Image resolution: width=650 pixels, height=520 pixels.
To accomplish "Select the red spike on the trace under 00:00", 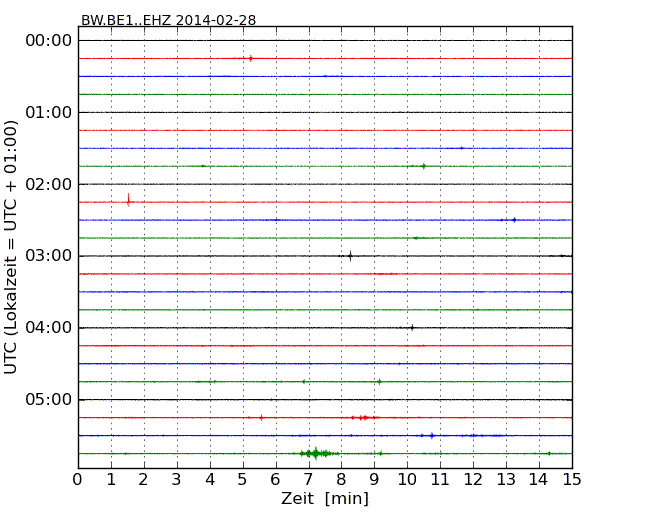I will coord(251,58).
